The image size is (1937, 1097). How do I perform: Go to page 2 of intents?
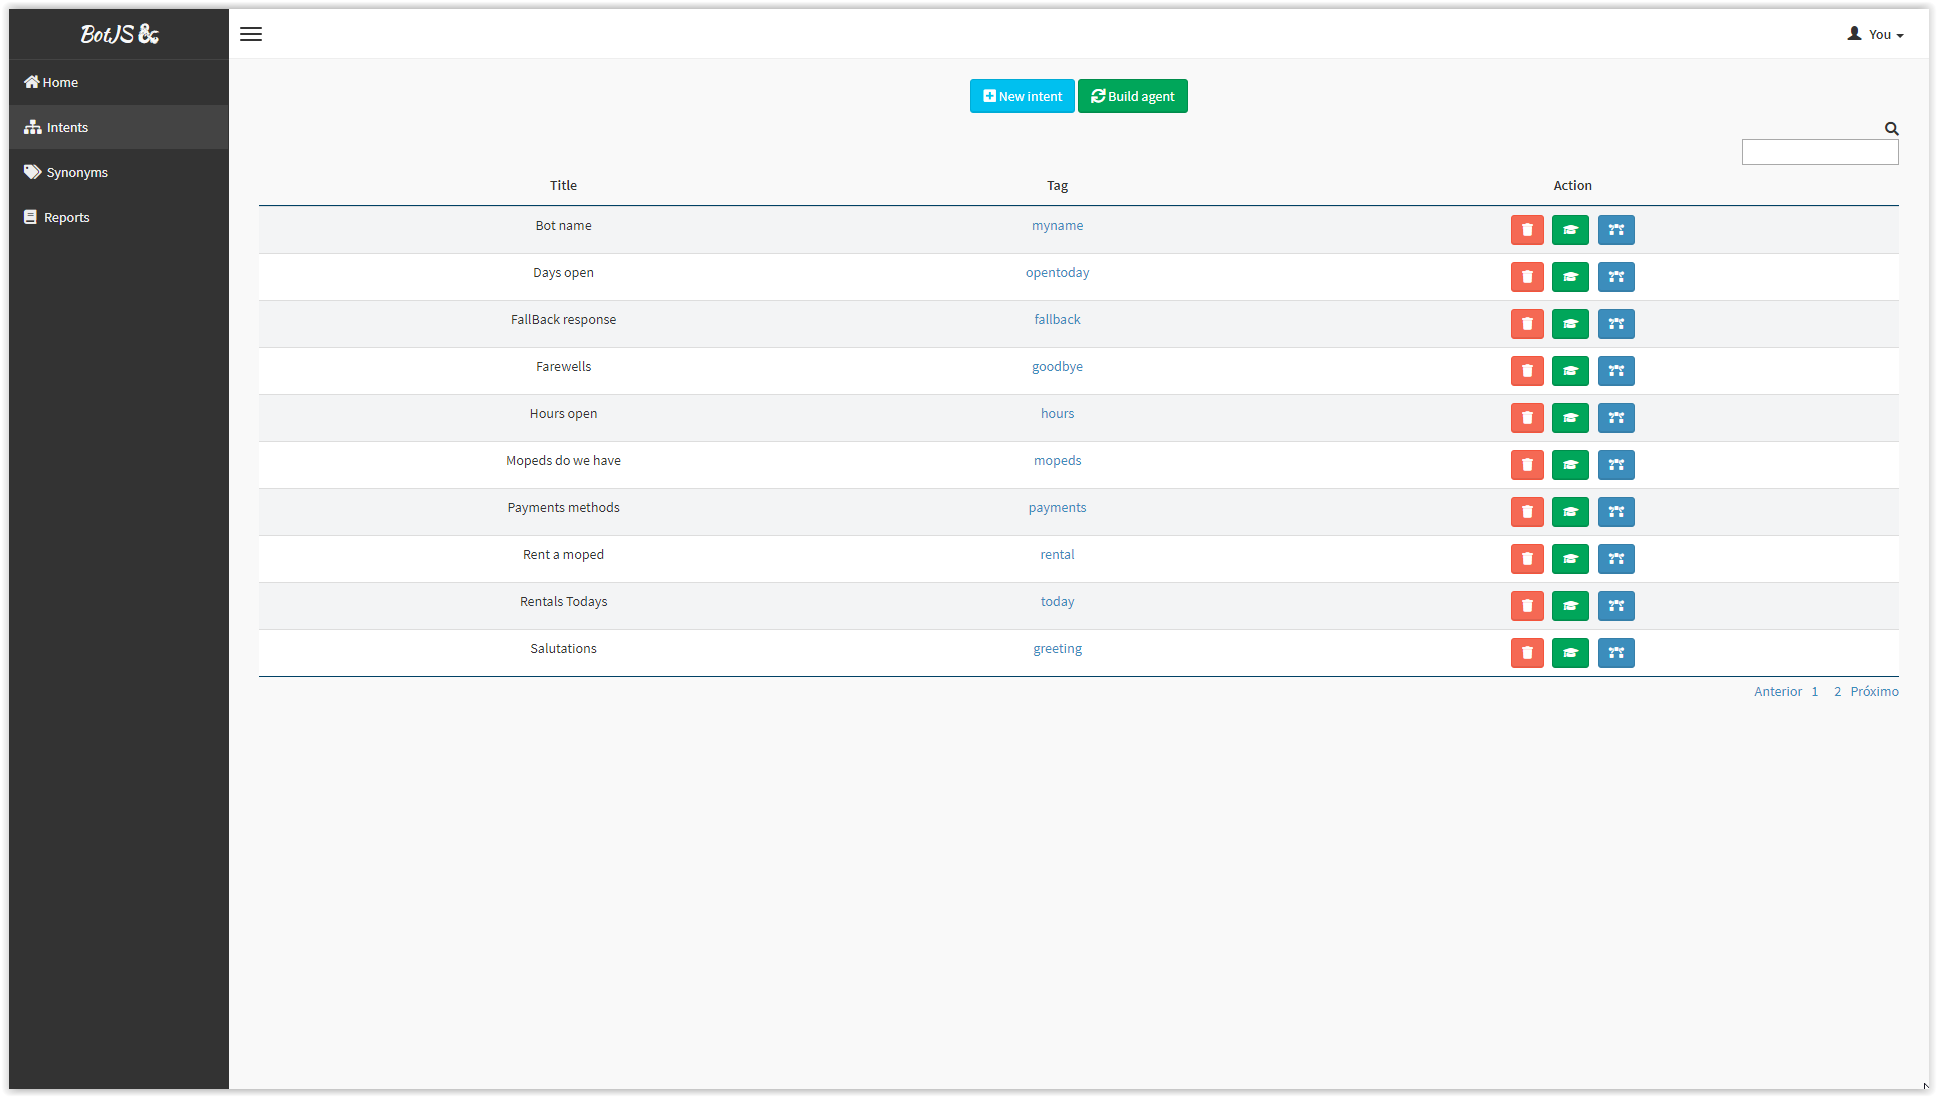(x=1837, y=692)
